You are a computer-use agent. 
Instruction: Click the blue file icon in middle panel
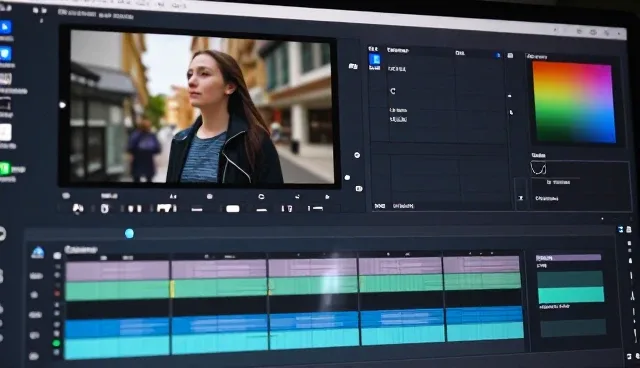tap(375, 60)
